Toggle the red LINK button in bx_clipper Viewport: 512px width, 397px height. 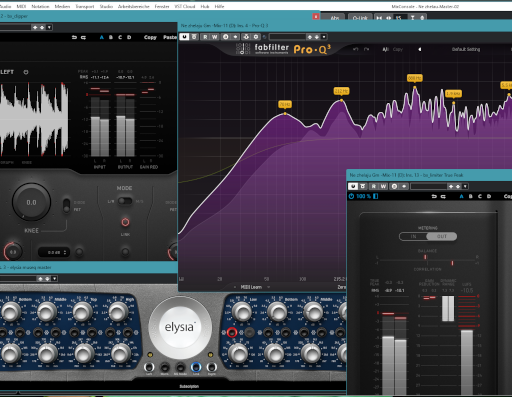point(125,222)
